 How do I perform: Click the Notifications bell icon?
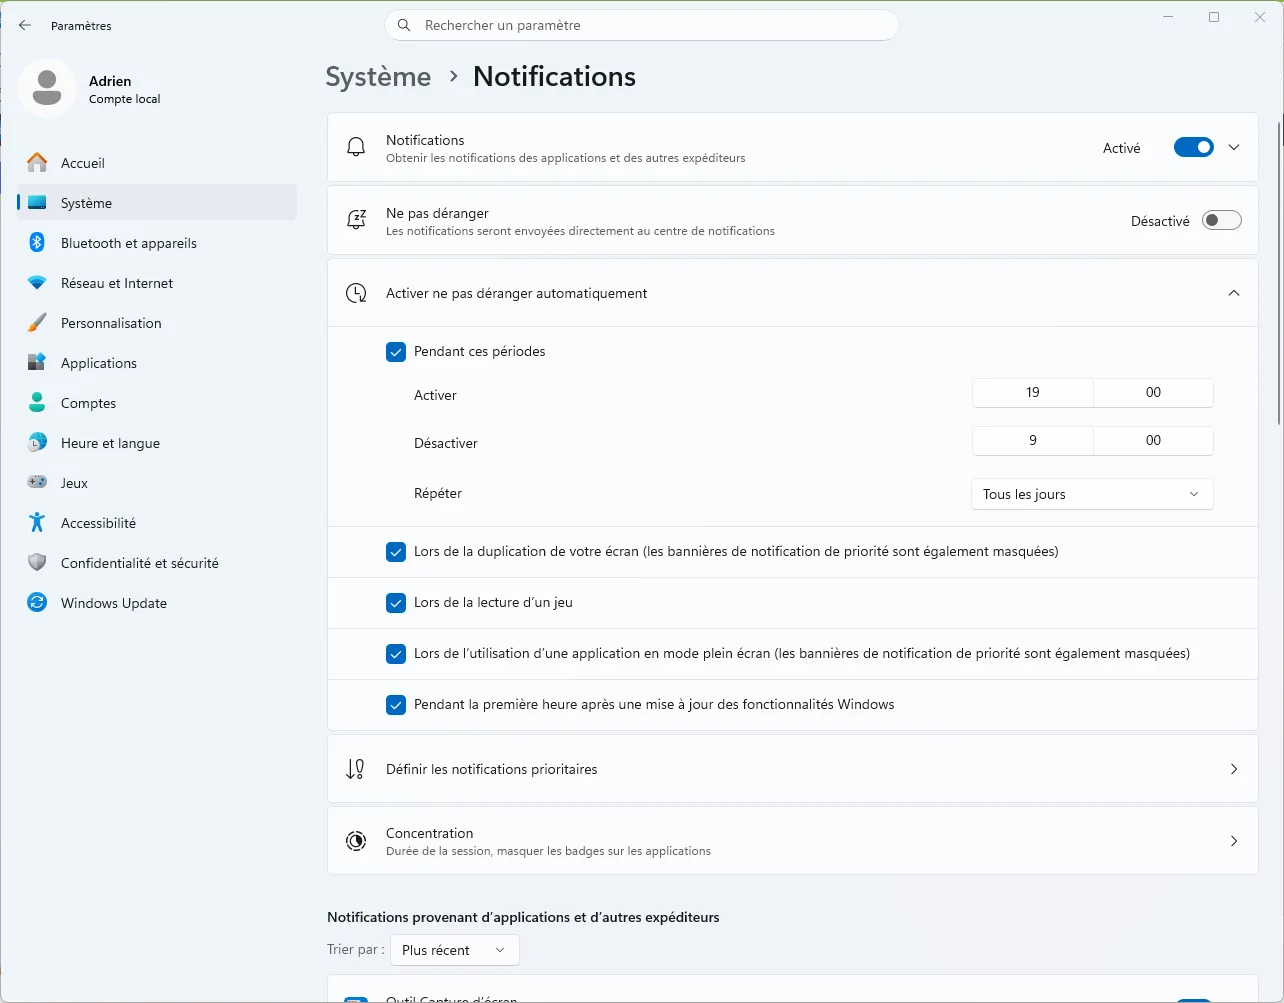pyautogui.click(x=356, y=148)
